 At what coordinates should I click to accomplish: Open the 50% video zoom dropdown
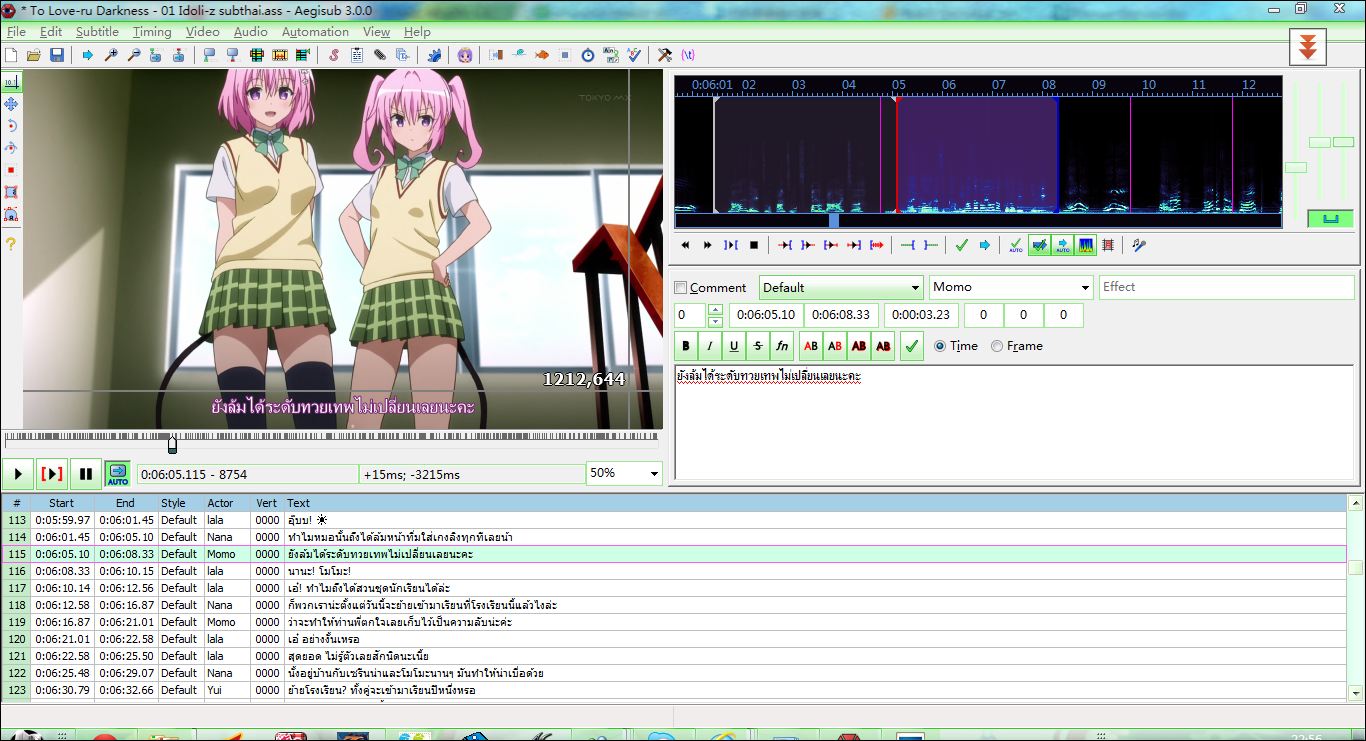click(624, 473)
